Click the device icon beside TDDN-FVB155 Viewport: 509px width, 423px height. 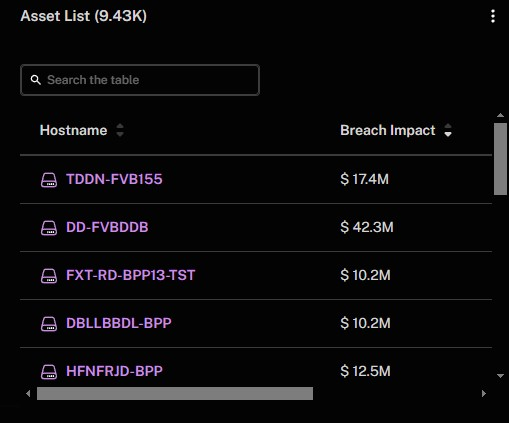coord(49,180)
